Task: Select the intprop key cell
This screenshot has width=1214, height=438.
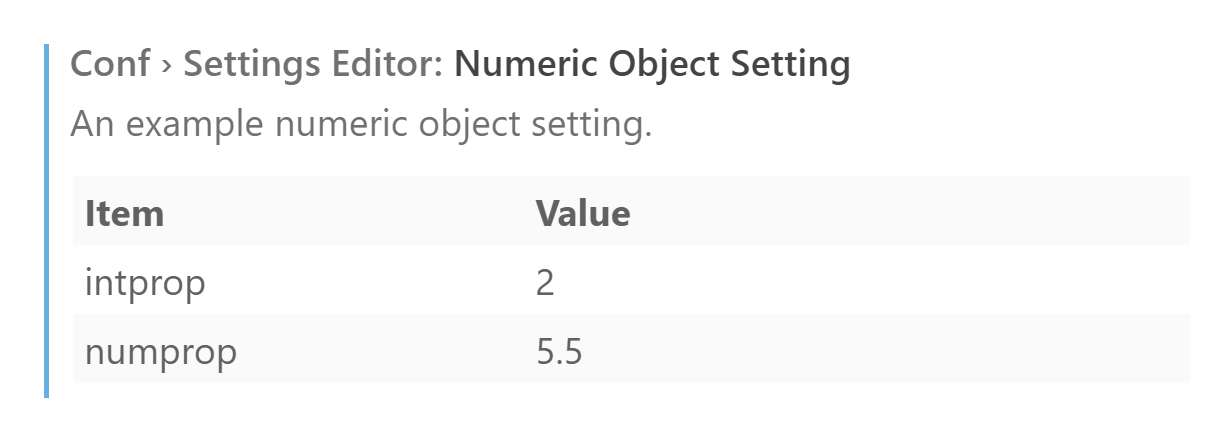Action: point(145,283)
